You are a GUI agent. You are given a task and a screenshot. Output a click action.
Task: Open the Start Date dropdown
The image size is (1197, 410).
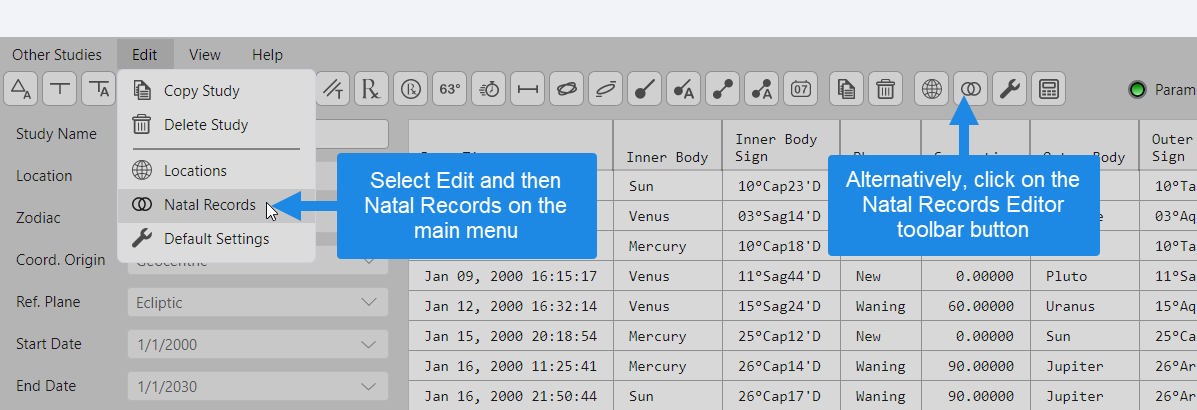pyautogui.click(x=257, y=345)
